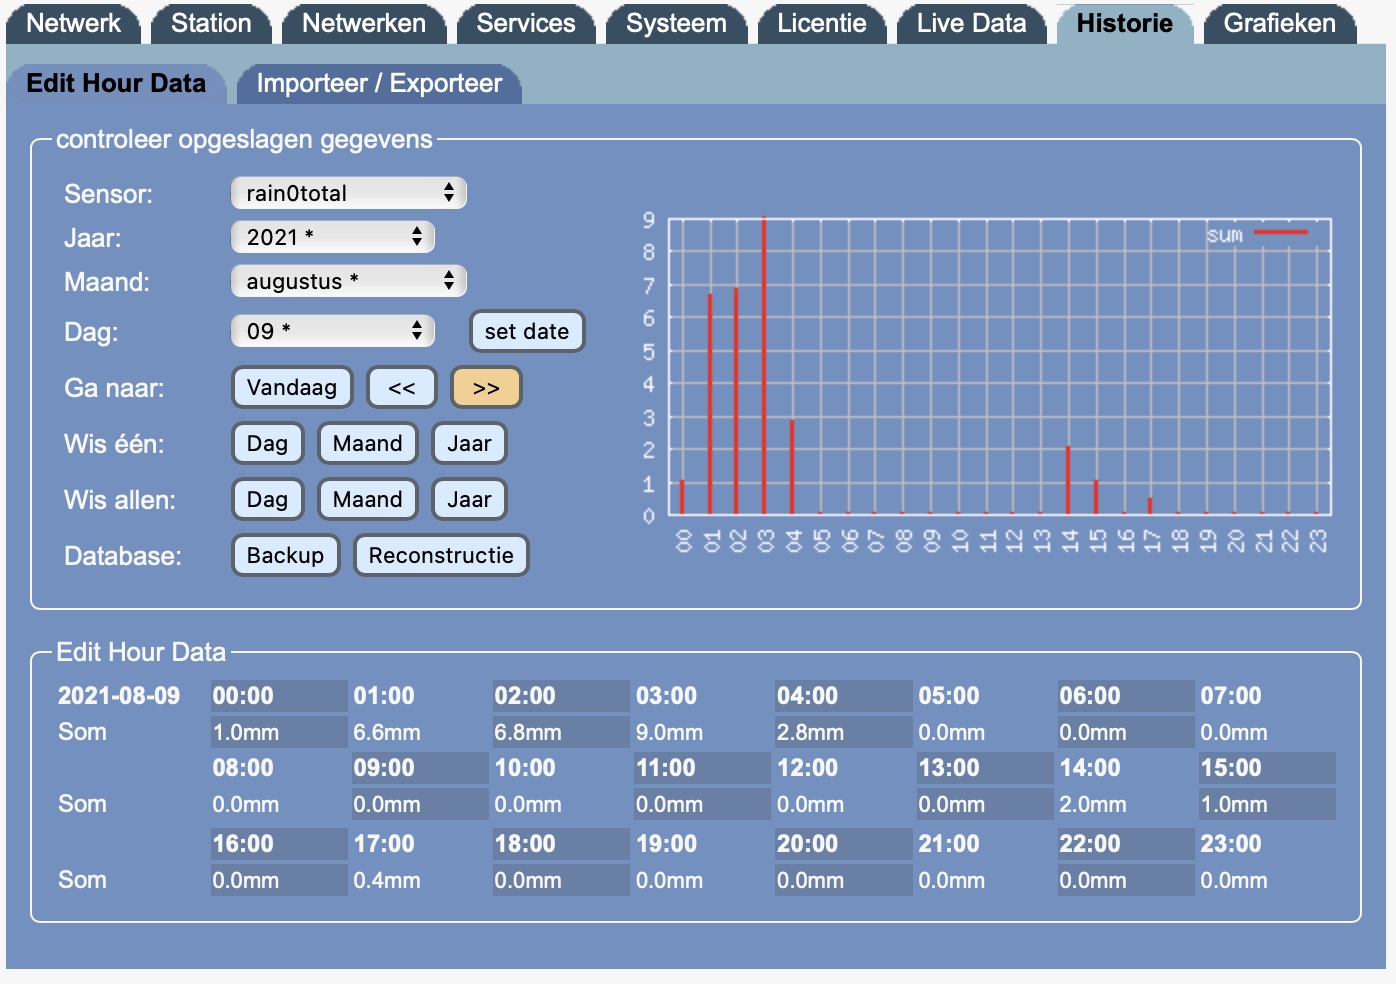This screenshot has height=984, width=1396.
Task: Switch to the Licentie tab
Action: coord(822,23)
